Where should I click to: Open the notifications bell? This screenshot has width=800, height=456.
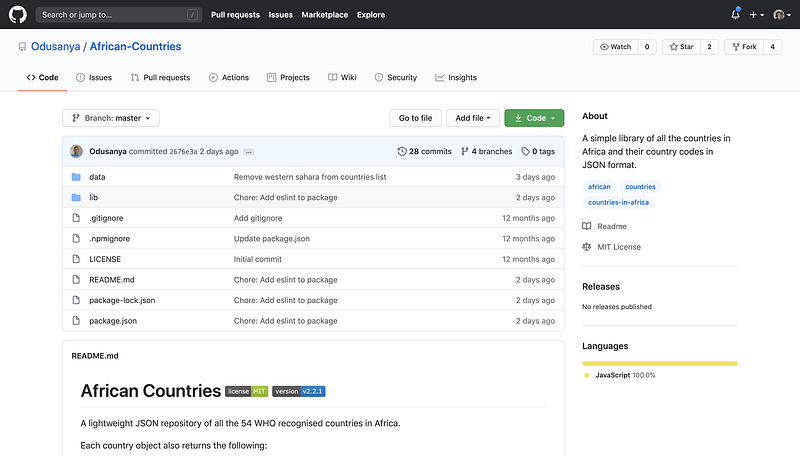tap(735, 14)
